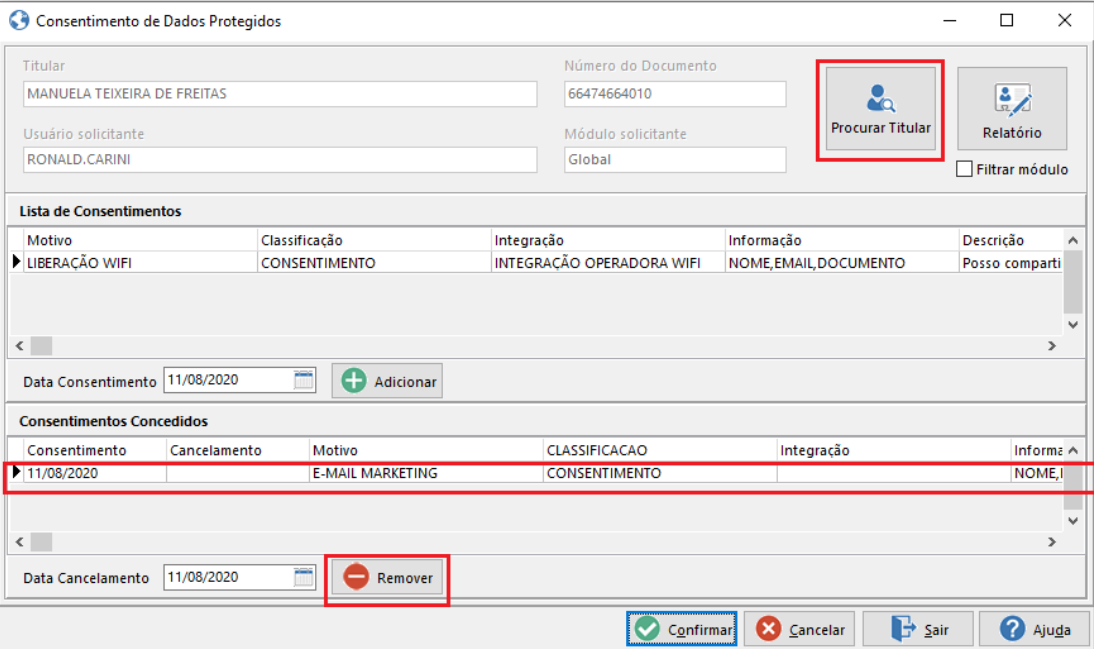Click the Módulo solicitante field
This screenshot has height=649, width=1094.
pos(675,159)
